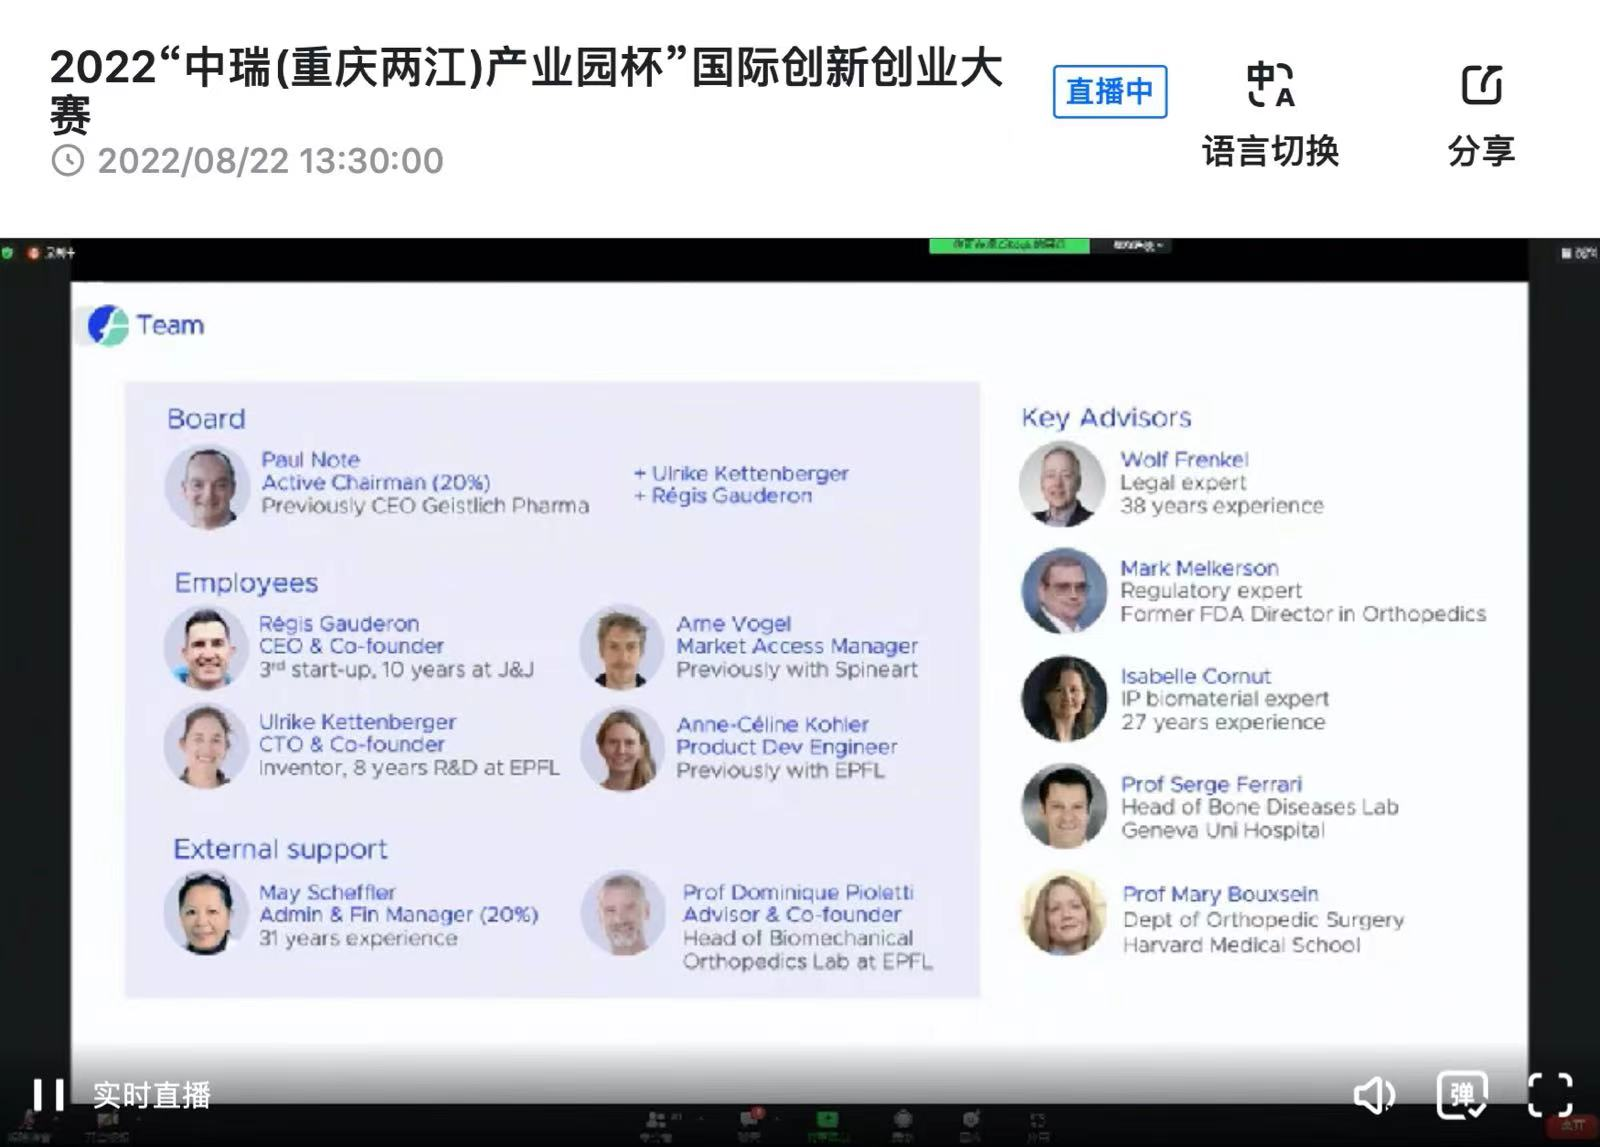Click the clock icon beside the date
This screenshot has width=1600, height=1147.
click(68, 161)
